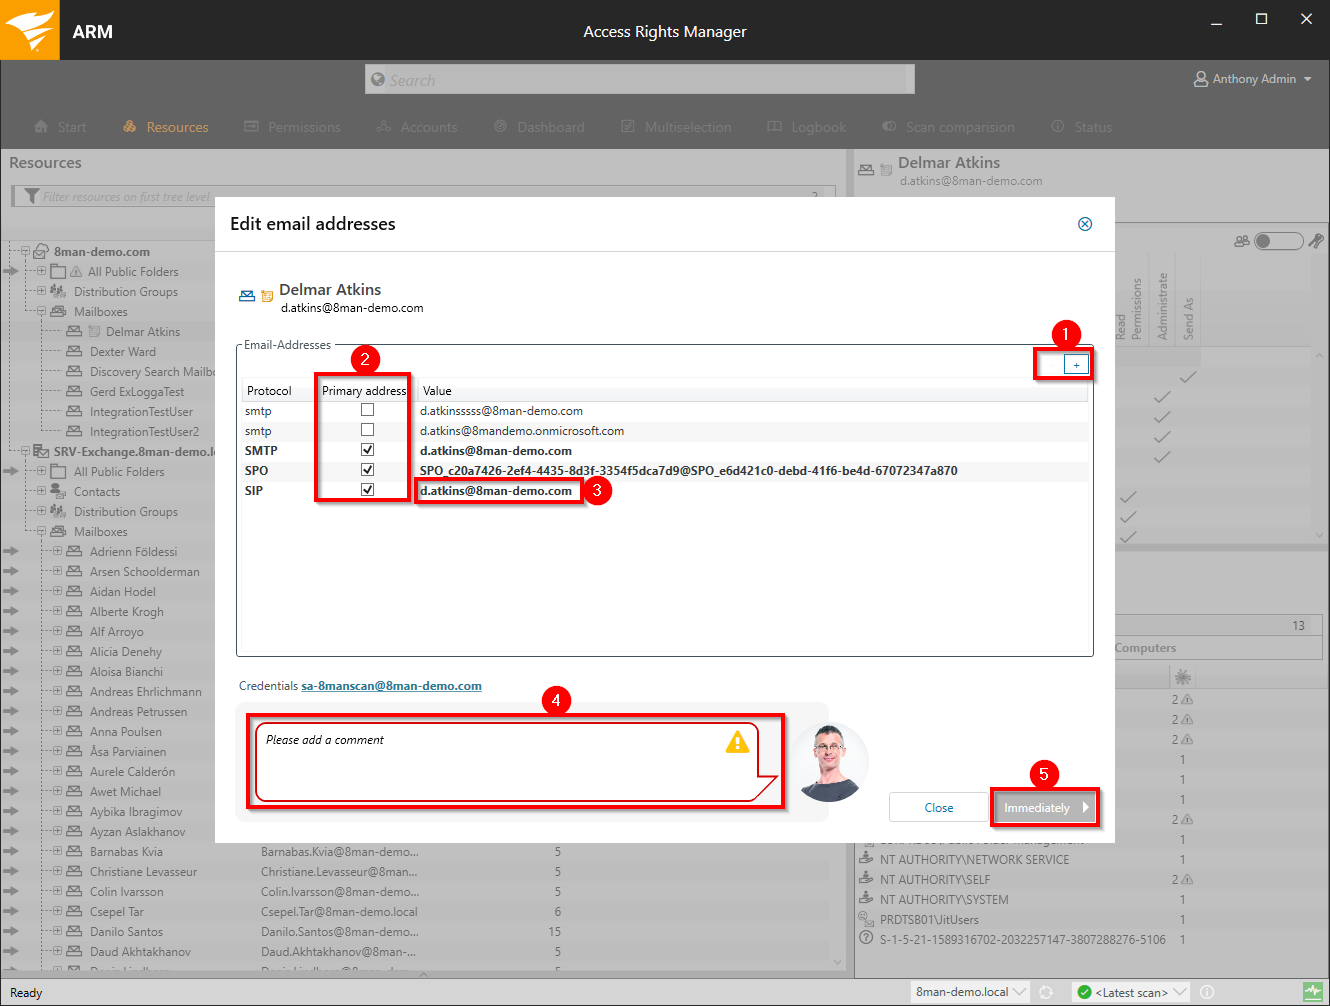
Task: Click the Immediately button
Action: [1045, 808]
